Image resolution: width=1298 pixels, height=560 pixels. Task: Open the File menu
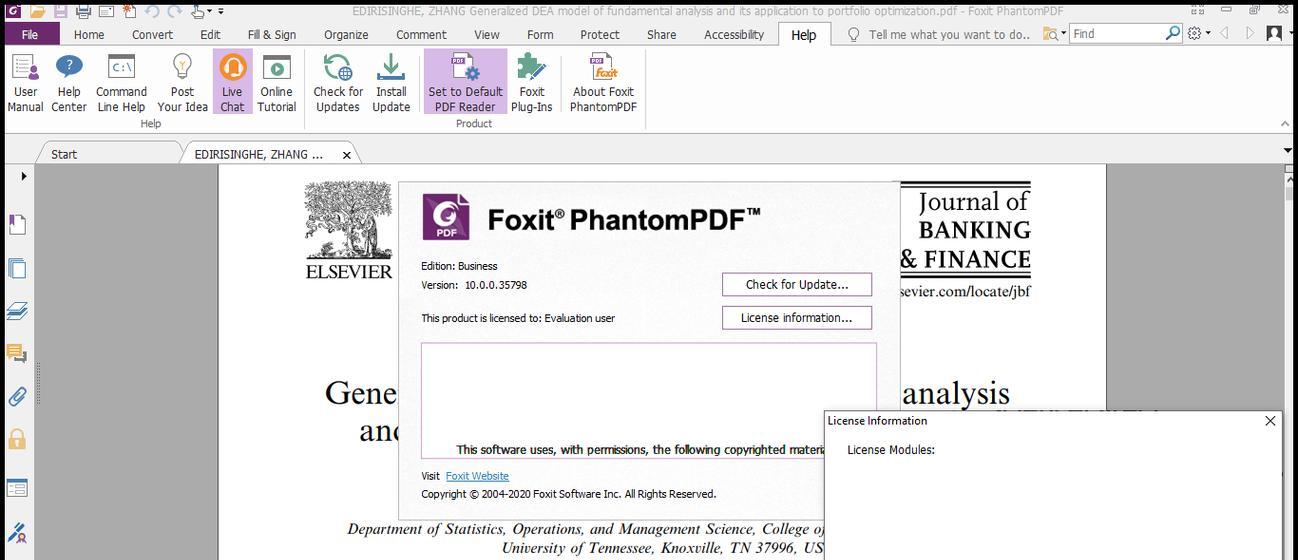pyautogui.click(x=30, y=34)
